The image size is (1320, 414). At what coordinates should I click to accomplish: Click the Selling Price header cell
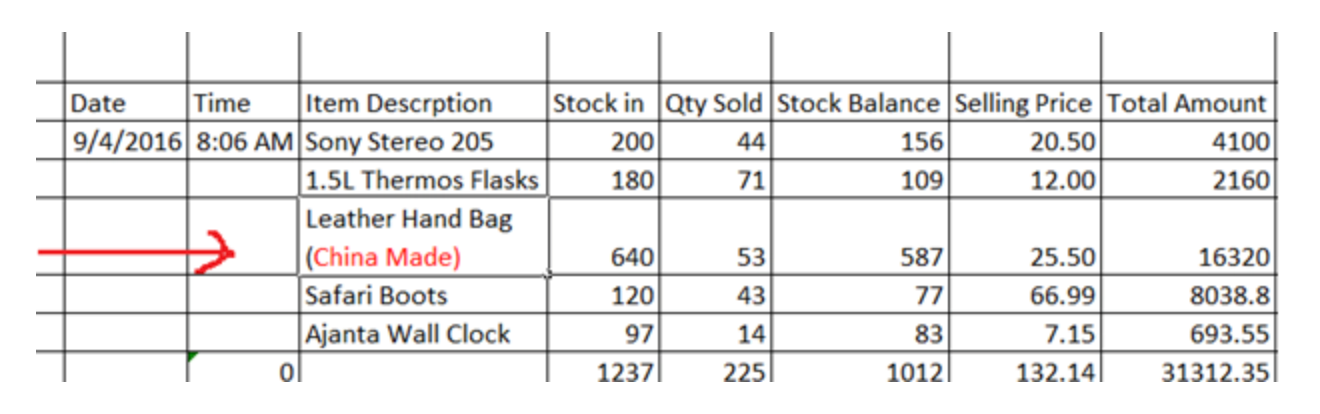point(1024,103)
